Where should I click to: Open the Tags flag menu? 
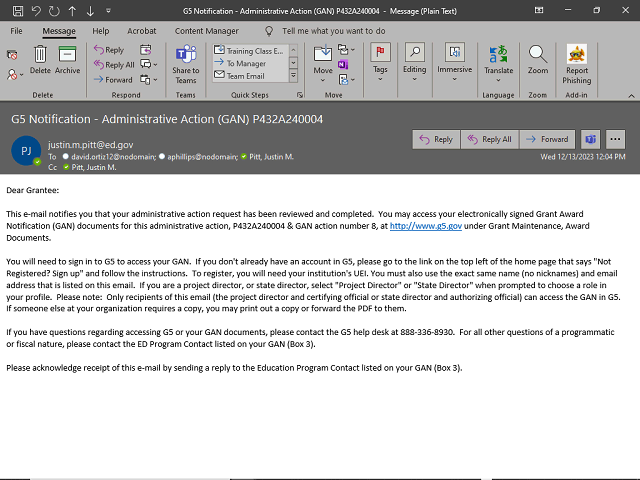[380, 62]
